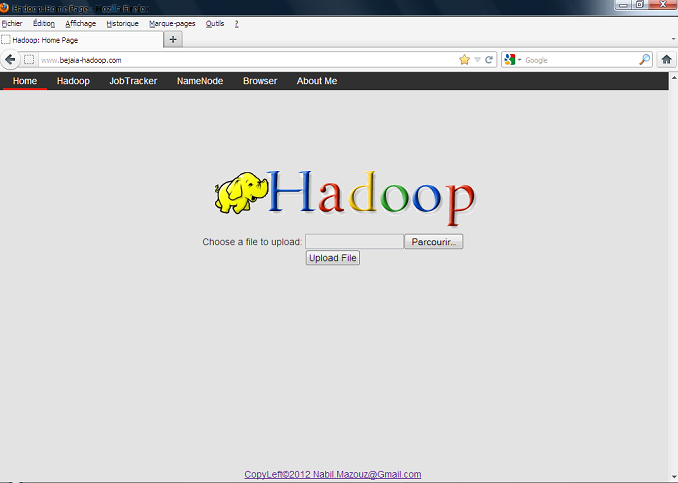
Task: Click the Google search input field
Action: [x=581, y=60]
